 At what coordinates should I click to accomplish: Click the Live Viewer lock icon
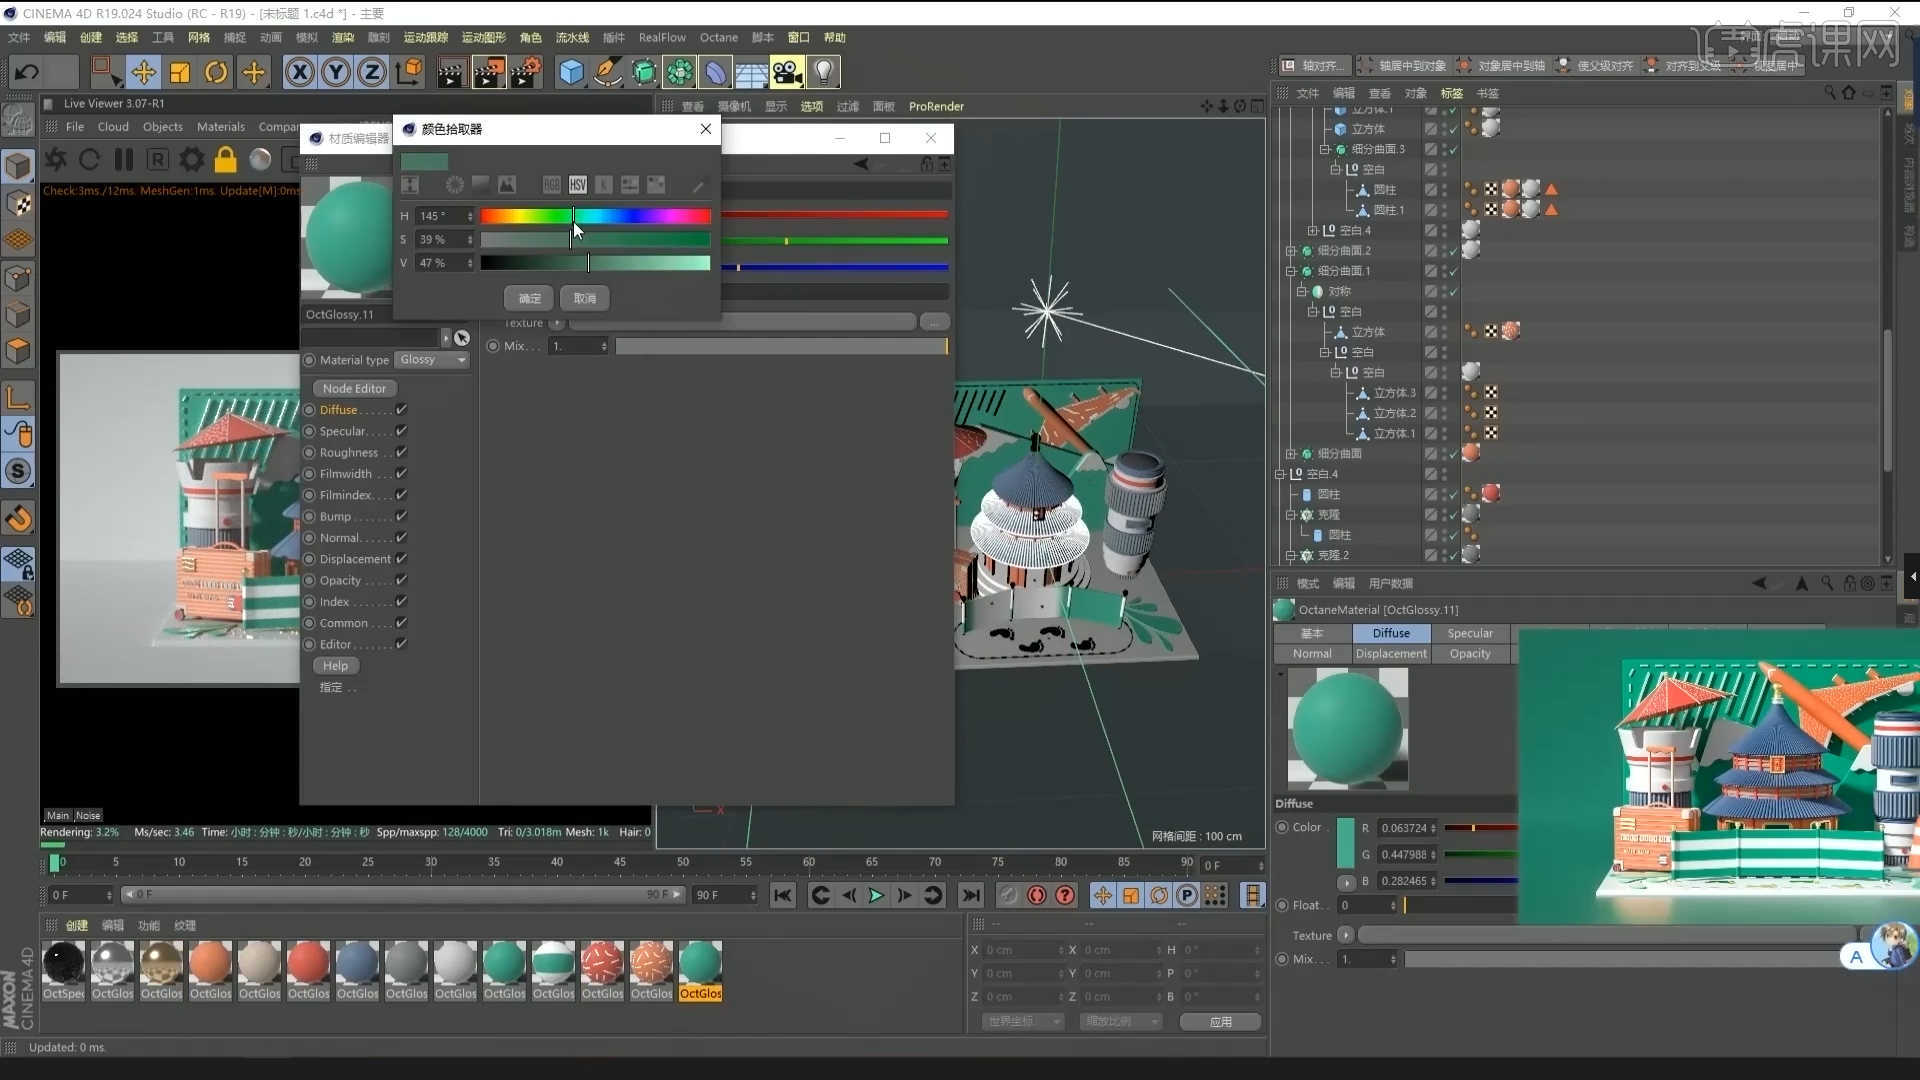[225, 160]
